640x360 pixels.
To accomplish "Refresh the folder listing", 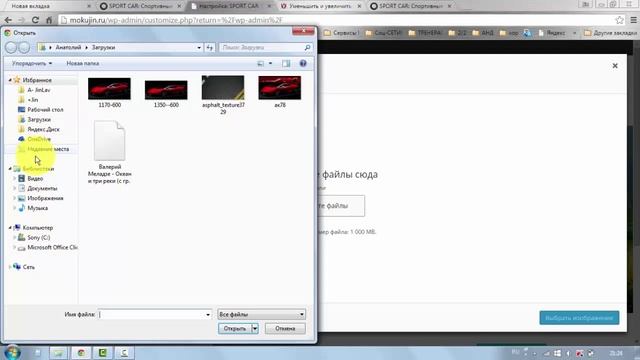I will tap(210, 47).
